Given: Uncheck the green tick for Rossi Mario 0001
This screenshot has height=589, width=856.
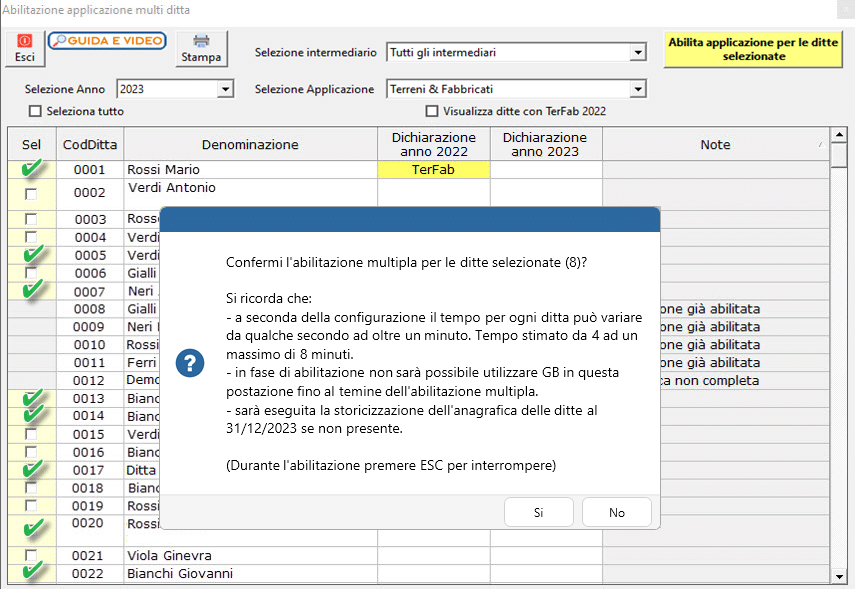Looking at the screenshot, I should coord(31,169).
